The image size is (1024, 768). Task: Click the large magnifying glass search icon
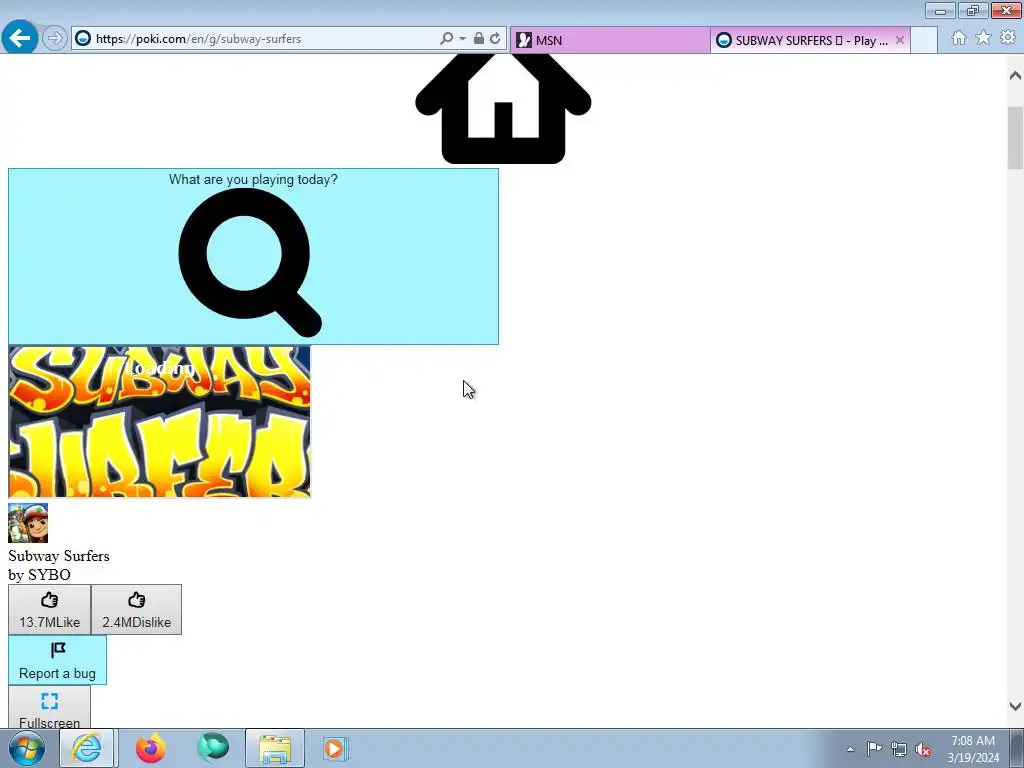[x=250, y=263]
